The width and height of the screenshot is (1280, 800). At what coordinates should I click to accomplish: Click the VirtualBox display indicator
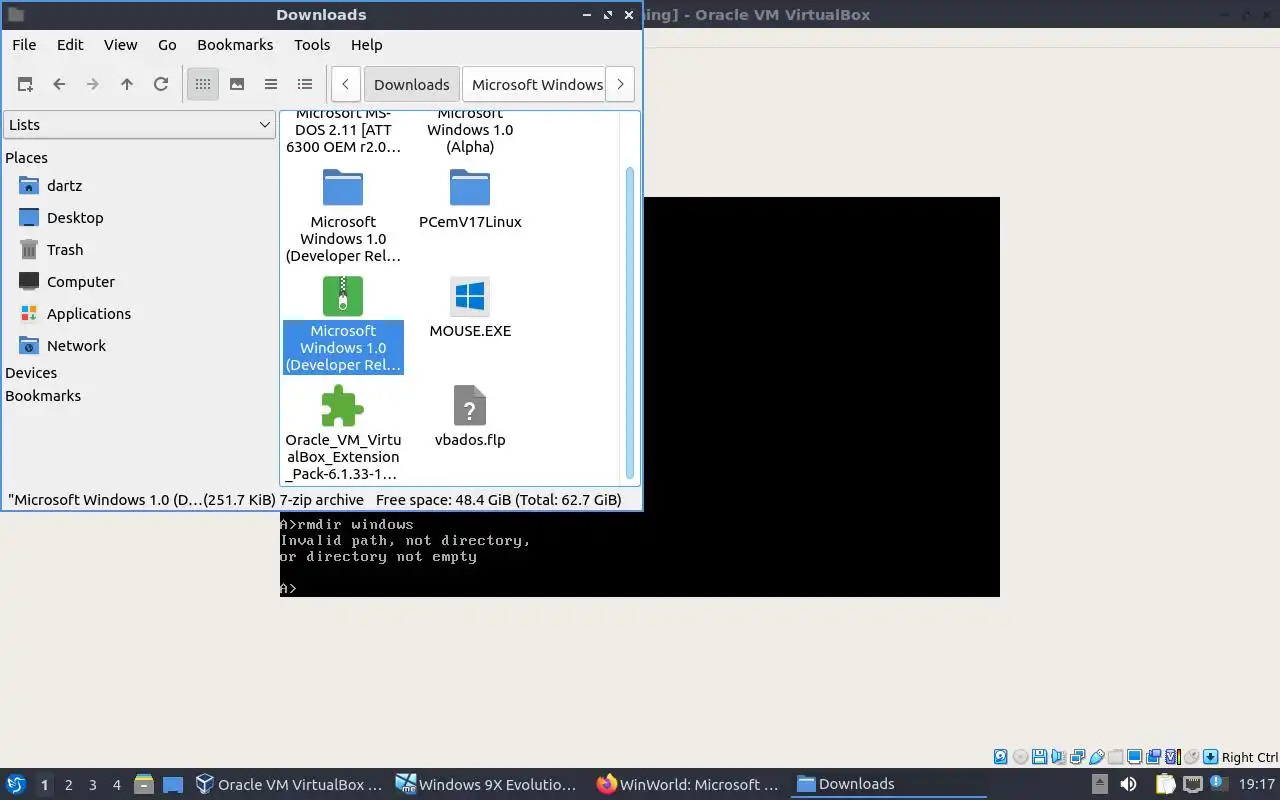(1134, 757)
